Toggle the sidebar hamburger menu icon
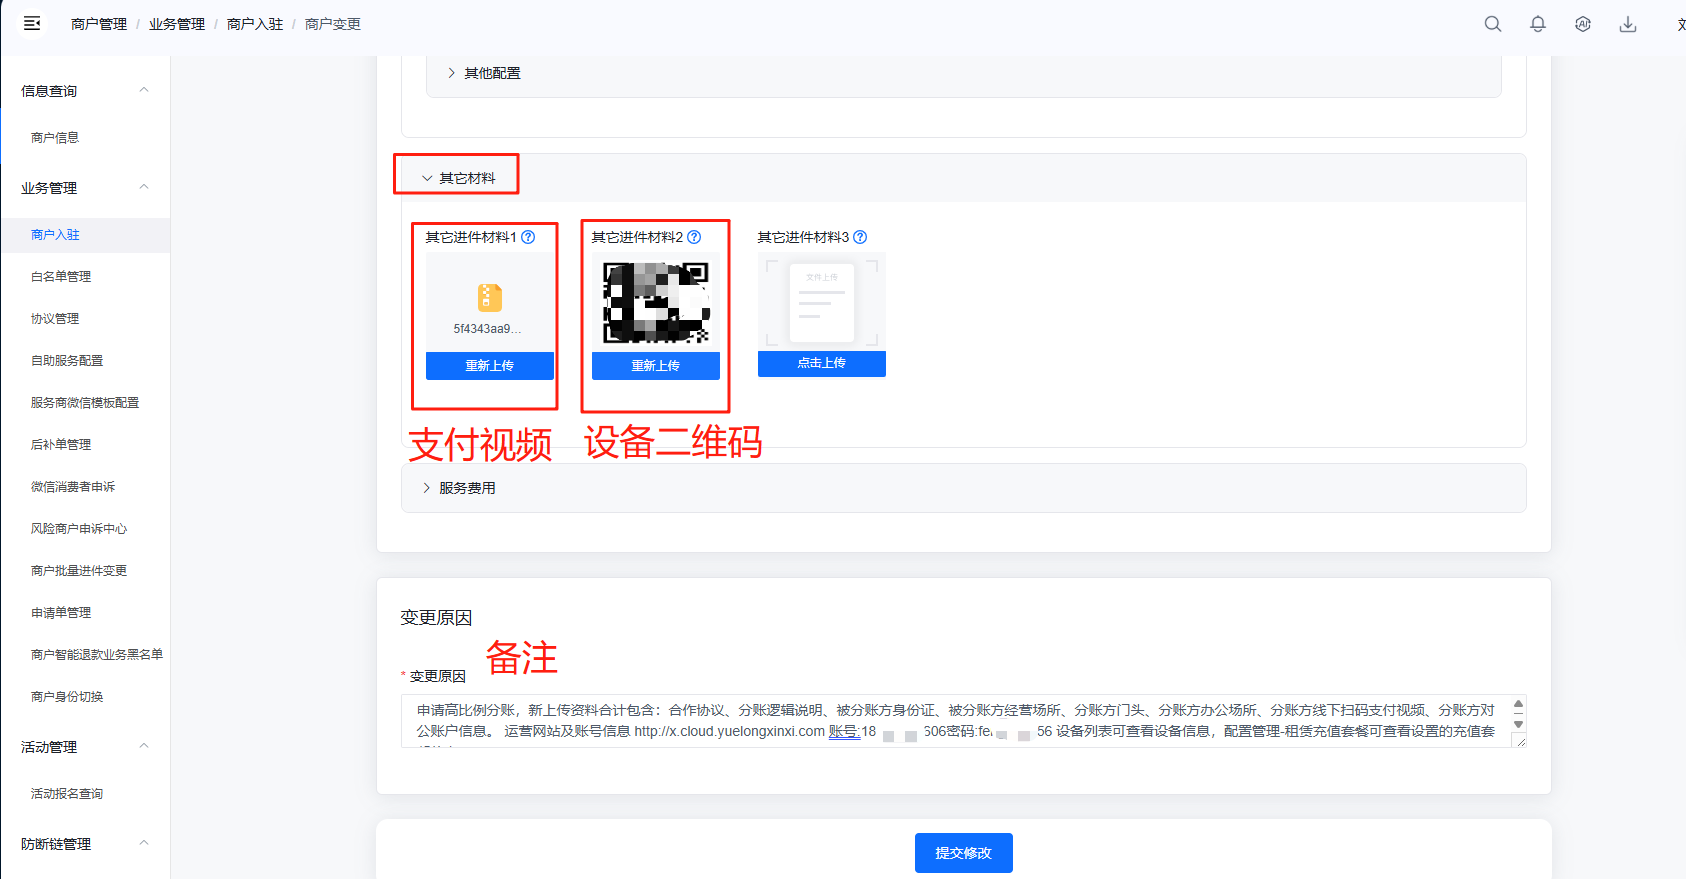The height and width of the screenshot is (879, 1686). 32,23
